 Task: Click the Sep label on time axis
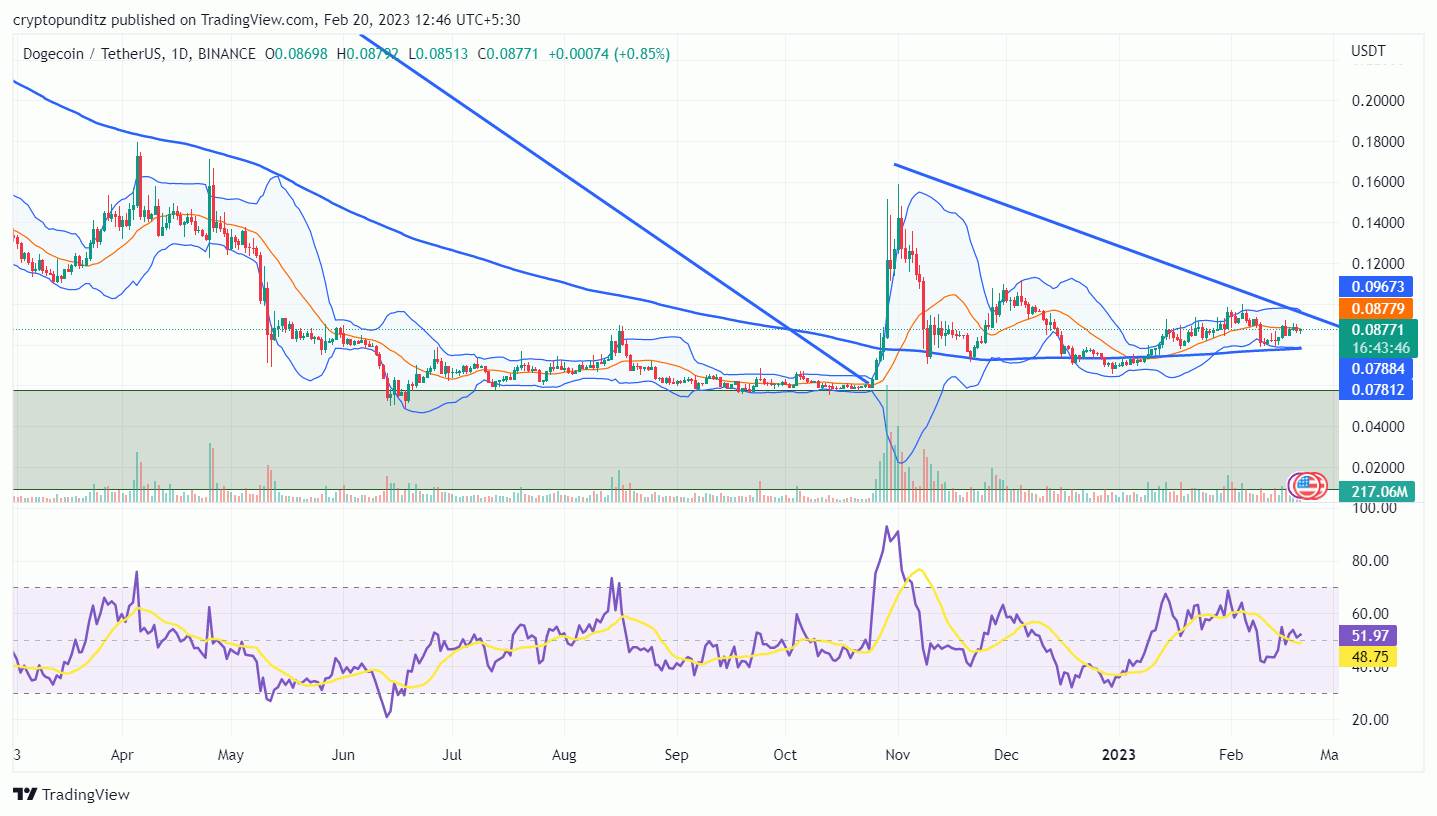[677, 754]
